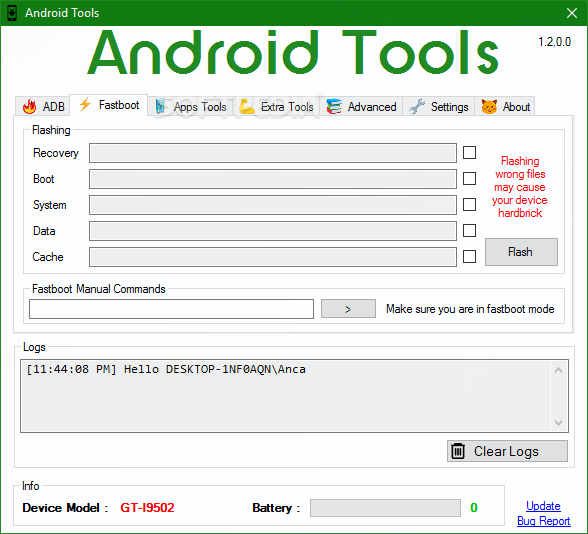Click the battery value 0
This screenshot has height=534, width=588.
(x=474, y=508)
